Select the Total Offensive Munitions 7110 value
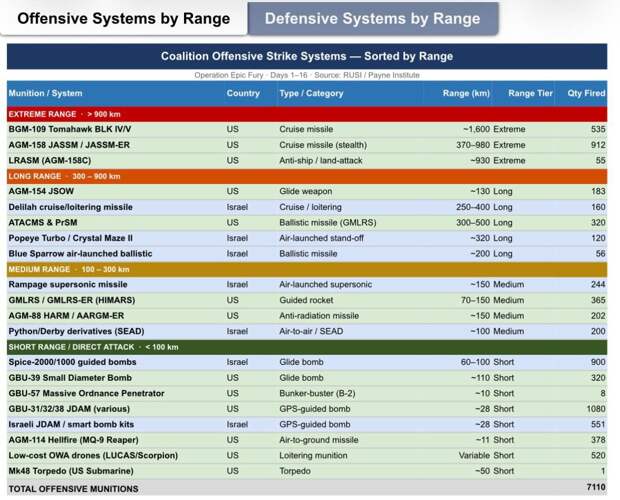The width and height of the screenshot is (620, 500). pos(595,488)
